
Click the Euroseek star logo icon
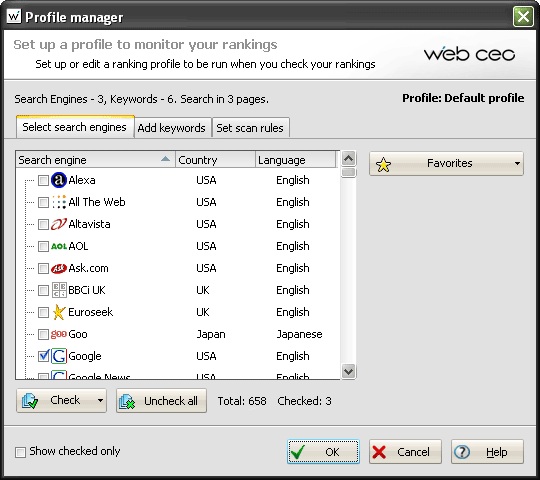[x=59, y=312]
